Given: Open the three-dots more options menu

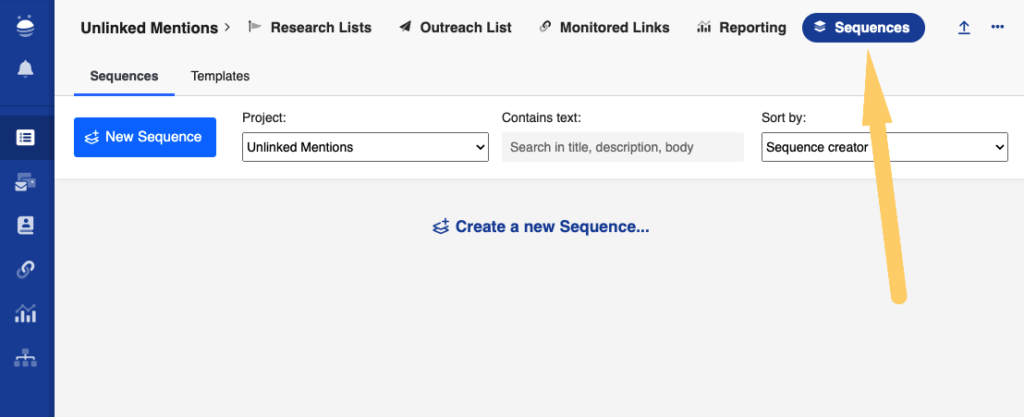Looking at the screenshot, I should (x=997, y=28).
